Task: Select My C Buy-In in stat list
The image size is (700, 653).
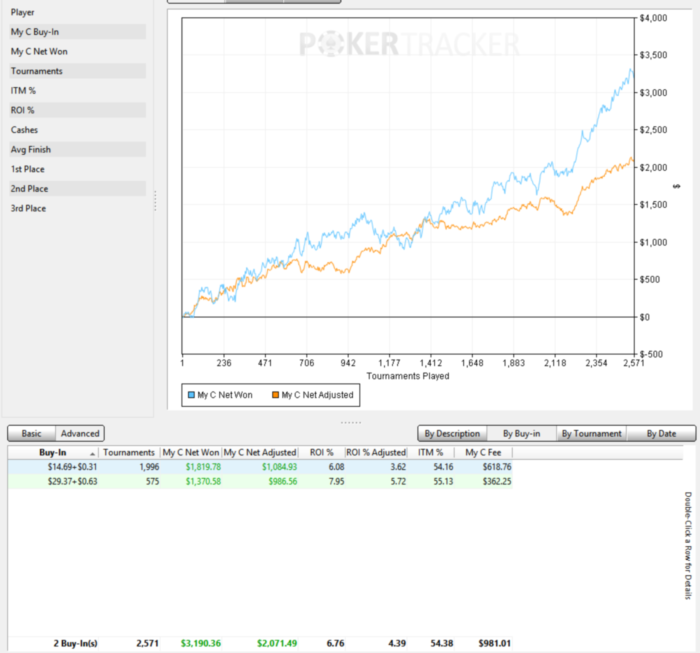Action: pos(78,32)
